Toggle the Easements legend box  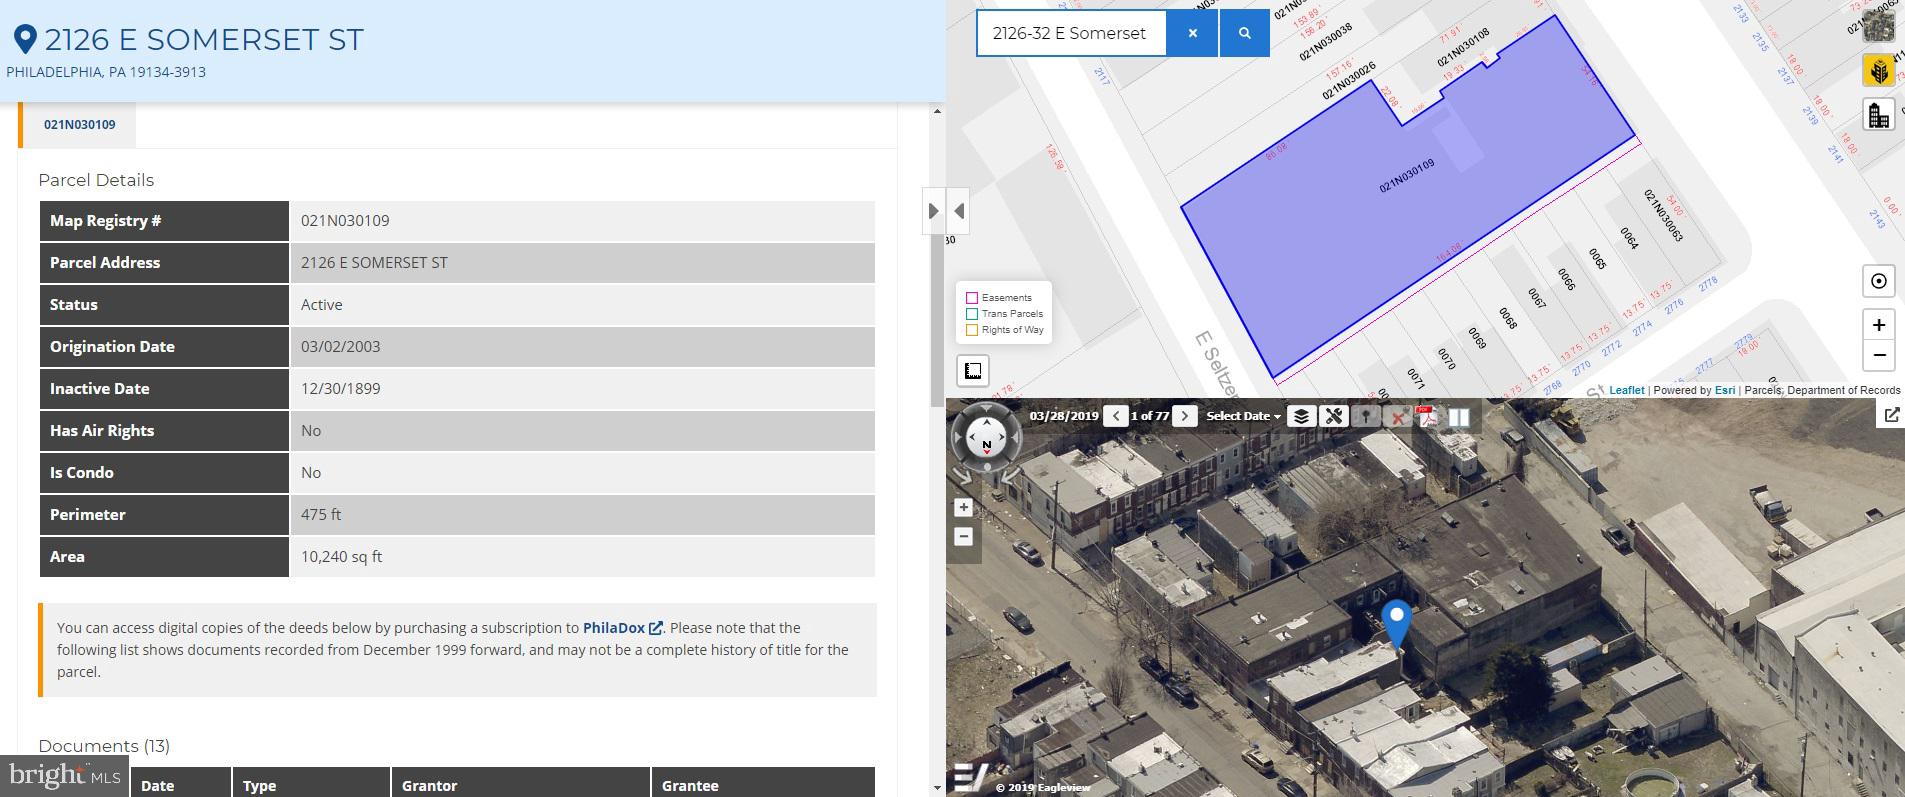(x=971, y=298)
